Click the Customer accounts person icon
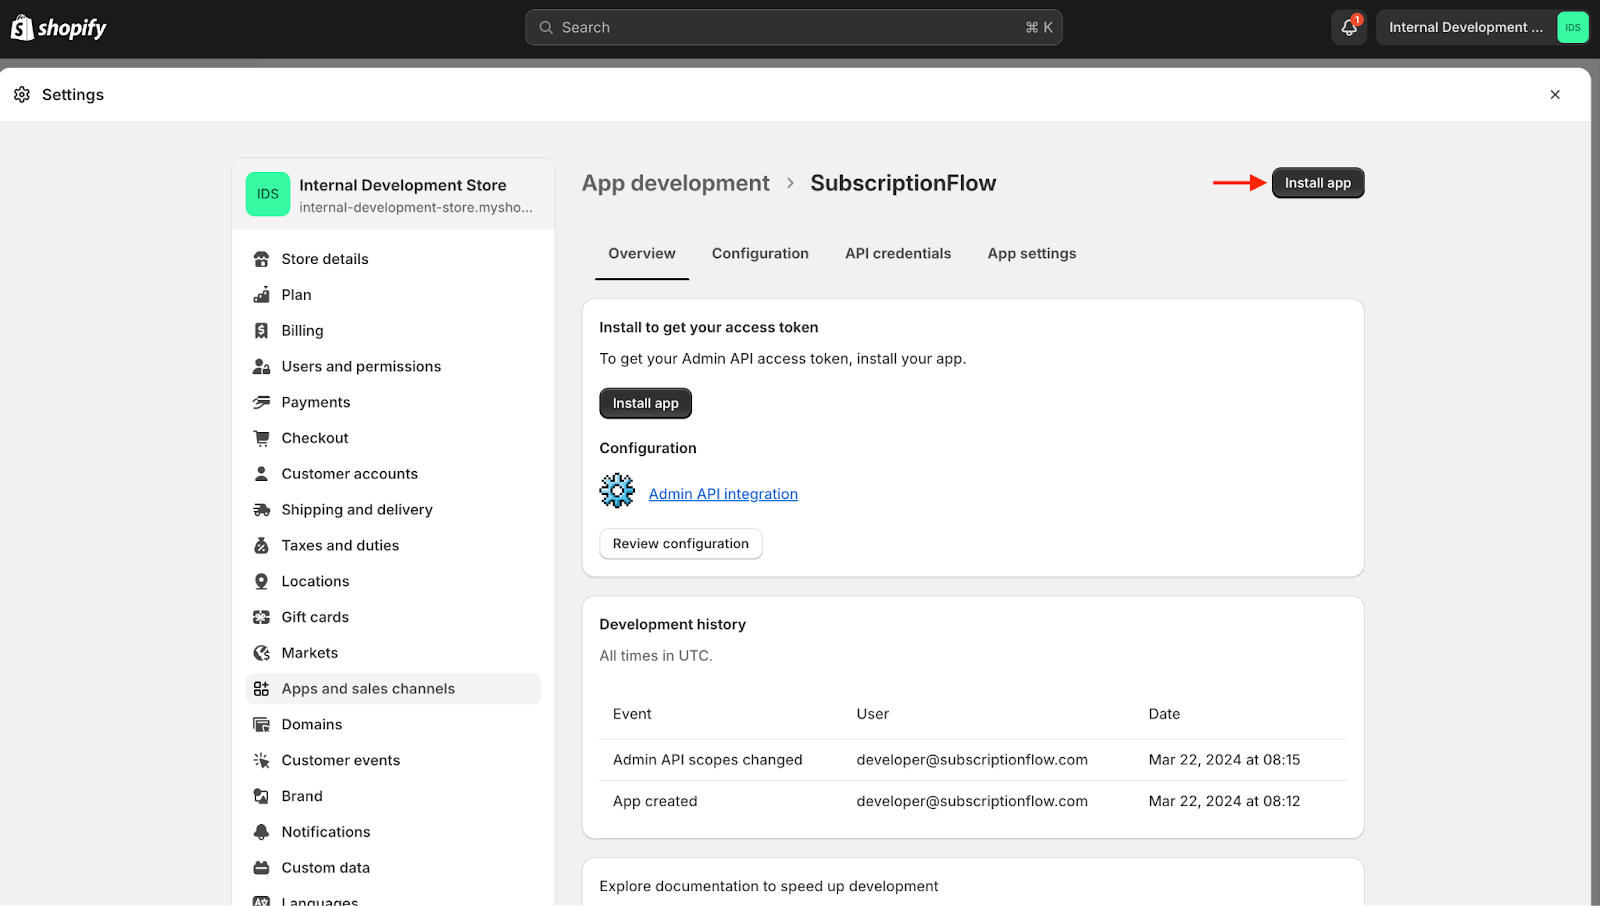Viewport: 1600px width, 906px height. [x=261, y=474]
